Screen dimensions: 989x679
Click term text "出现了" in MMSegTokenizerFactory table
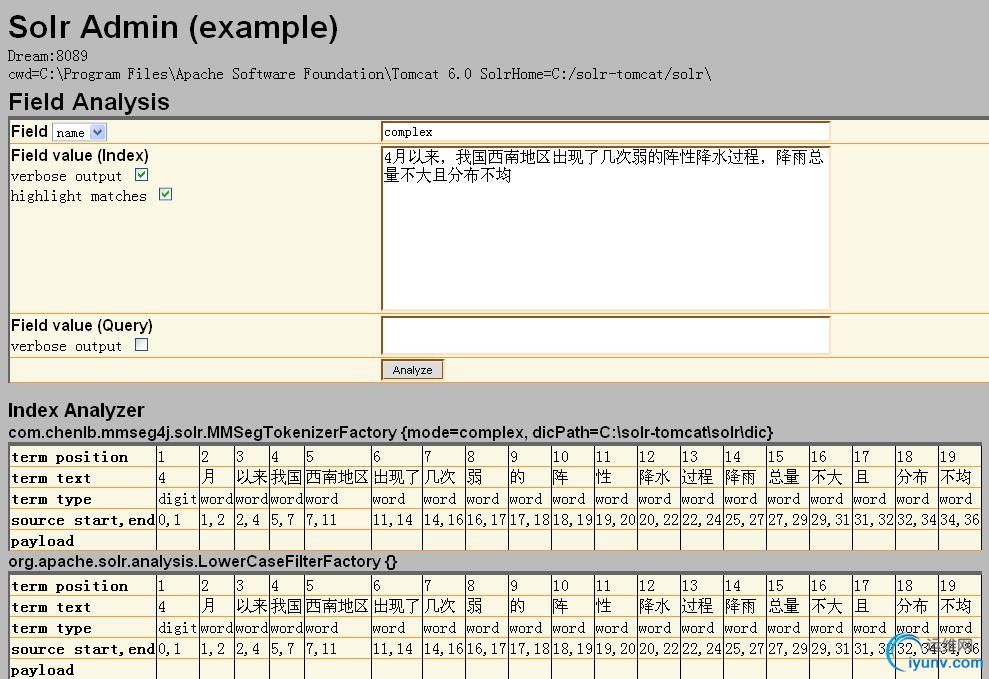tap(397, 477)
